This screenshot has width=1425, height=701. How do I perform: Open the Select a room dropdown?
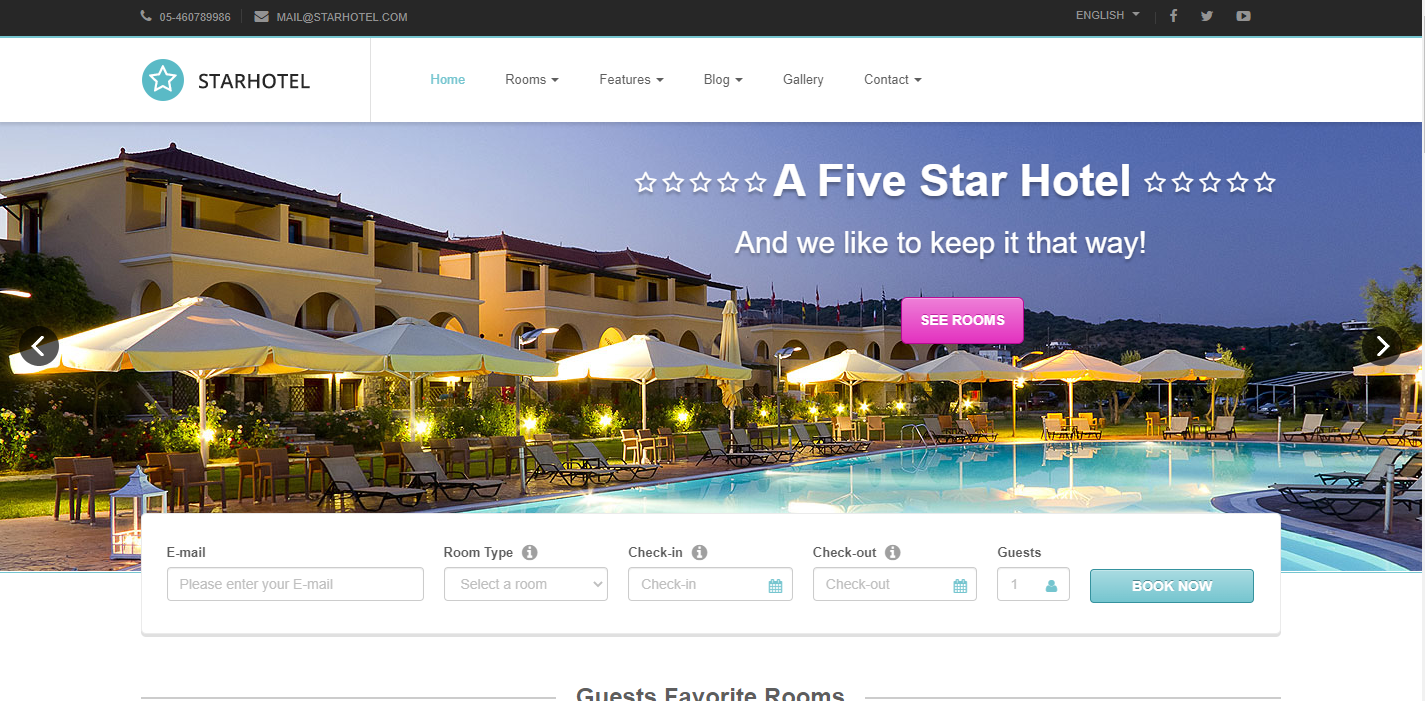click(x=526, y=584)
